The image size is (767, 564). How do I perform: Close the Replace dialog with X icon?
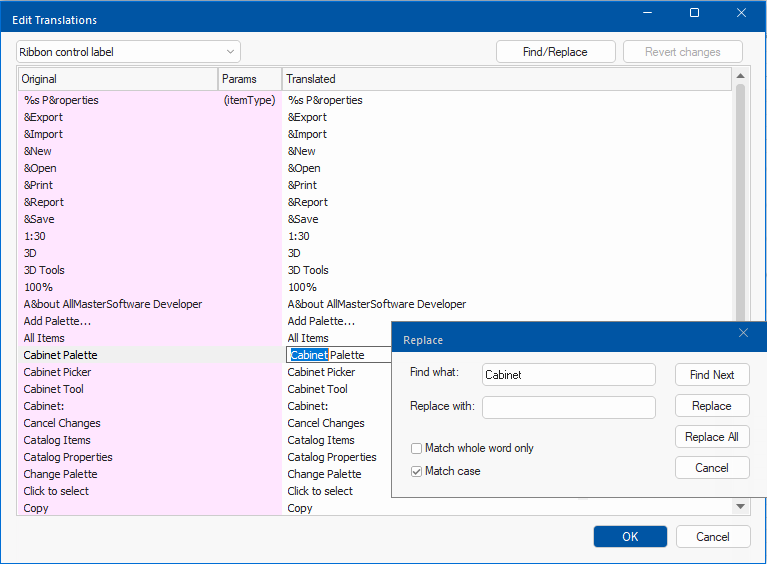(743, 333)
